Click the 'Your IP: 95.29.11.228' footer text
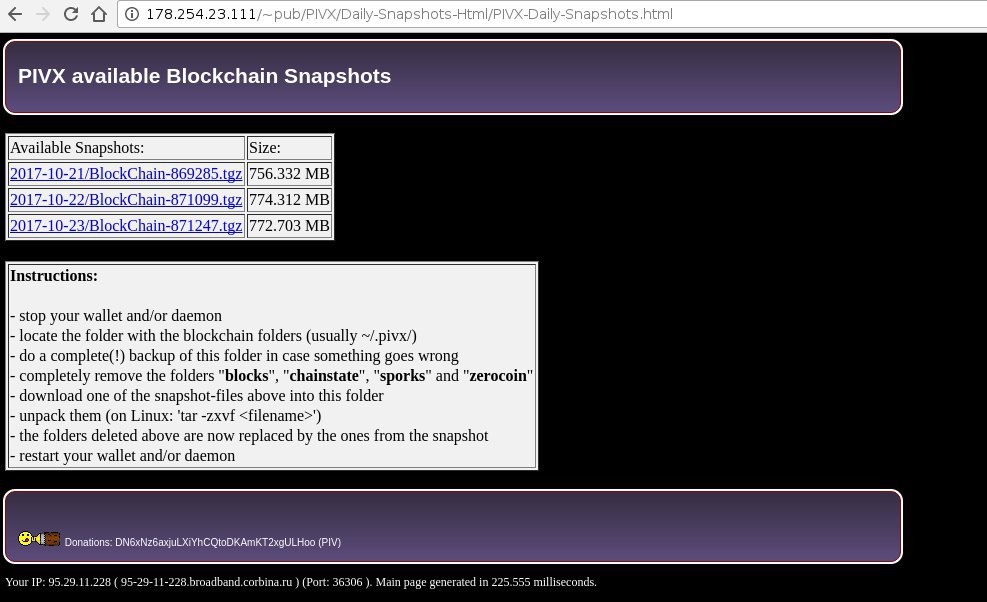This screenshot has width=987, height=602. (58, 582)
